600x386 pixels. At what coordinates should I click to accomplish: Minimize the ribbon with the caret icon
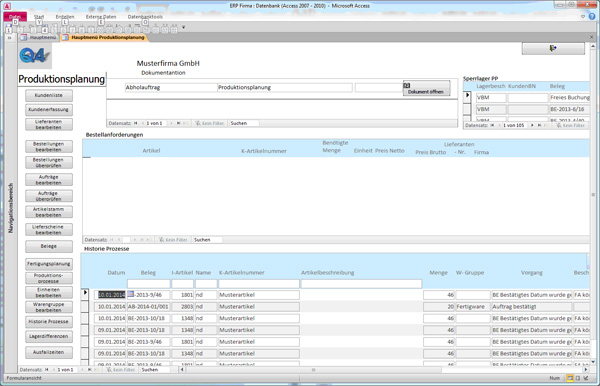pyautogui.click(x=583, y=16)
